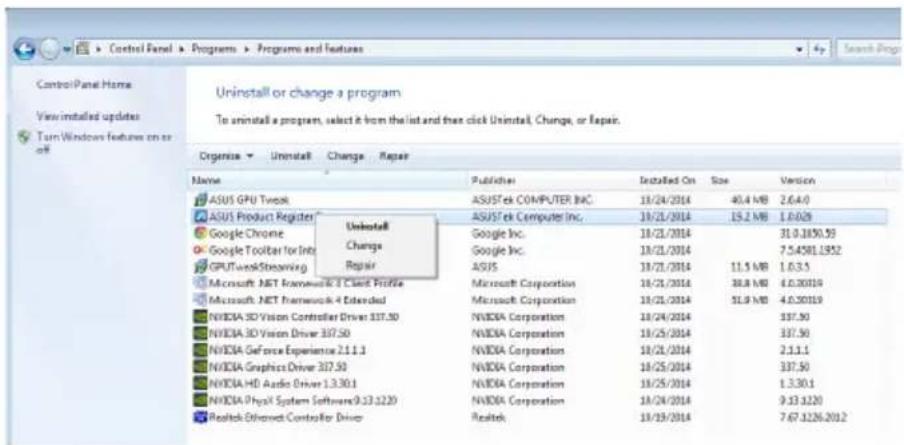
Task: Select the Google Chrome row name
Action: click(x=246, y=233)
